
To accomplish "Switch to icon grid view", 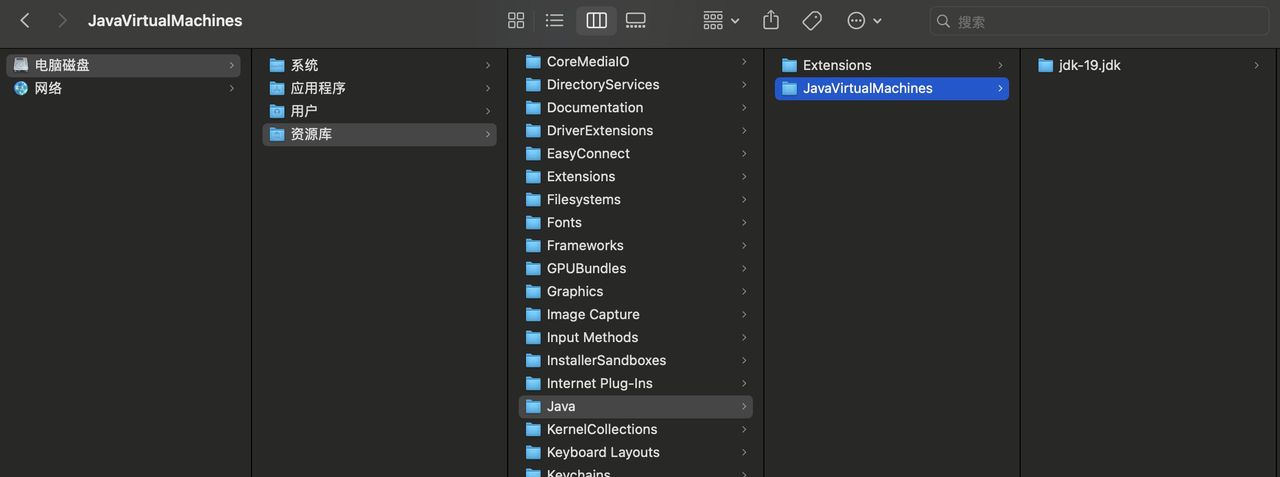I will (x=516, y=21).
